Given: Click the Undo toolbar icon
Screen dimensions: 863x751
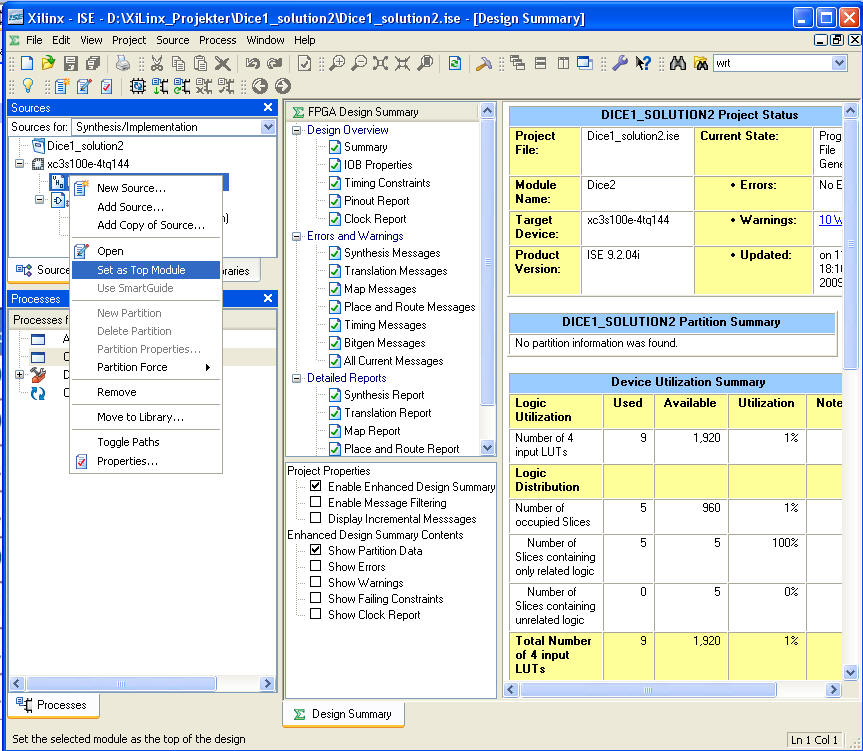Looking at the screenshot, I should click(252, 63).
